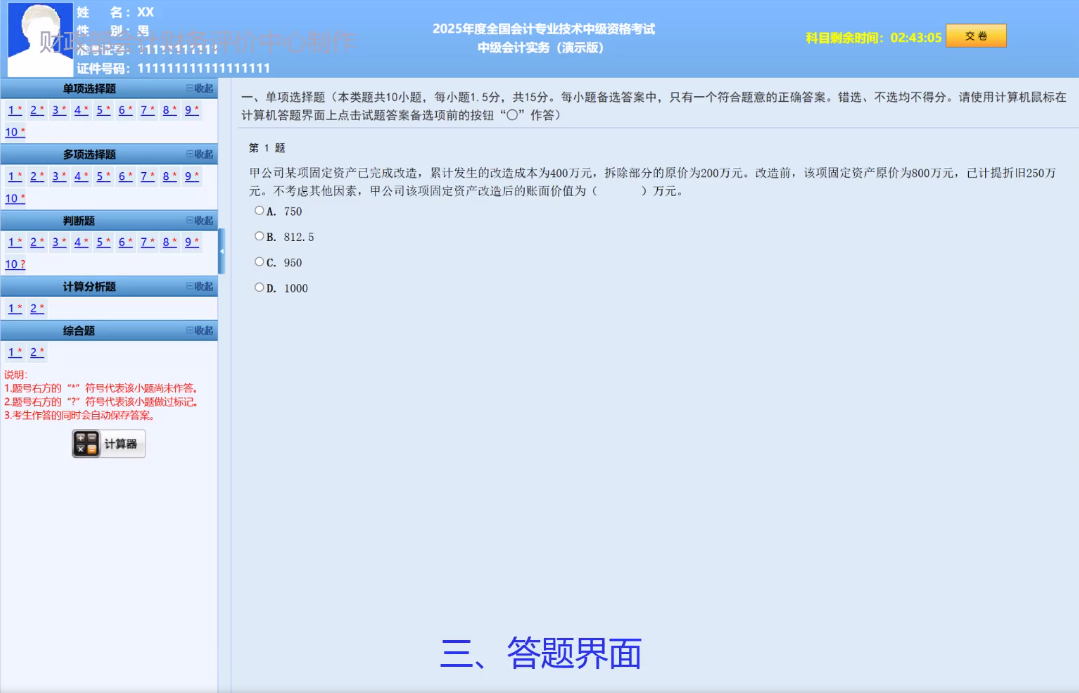Open question 1 of 综合题
1079x693 pixels.
11,352
